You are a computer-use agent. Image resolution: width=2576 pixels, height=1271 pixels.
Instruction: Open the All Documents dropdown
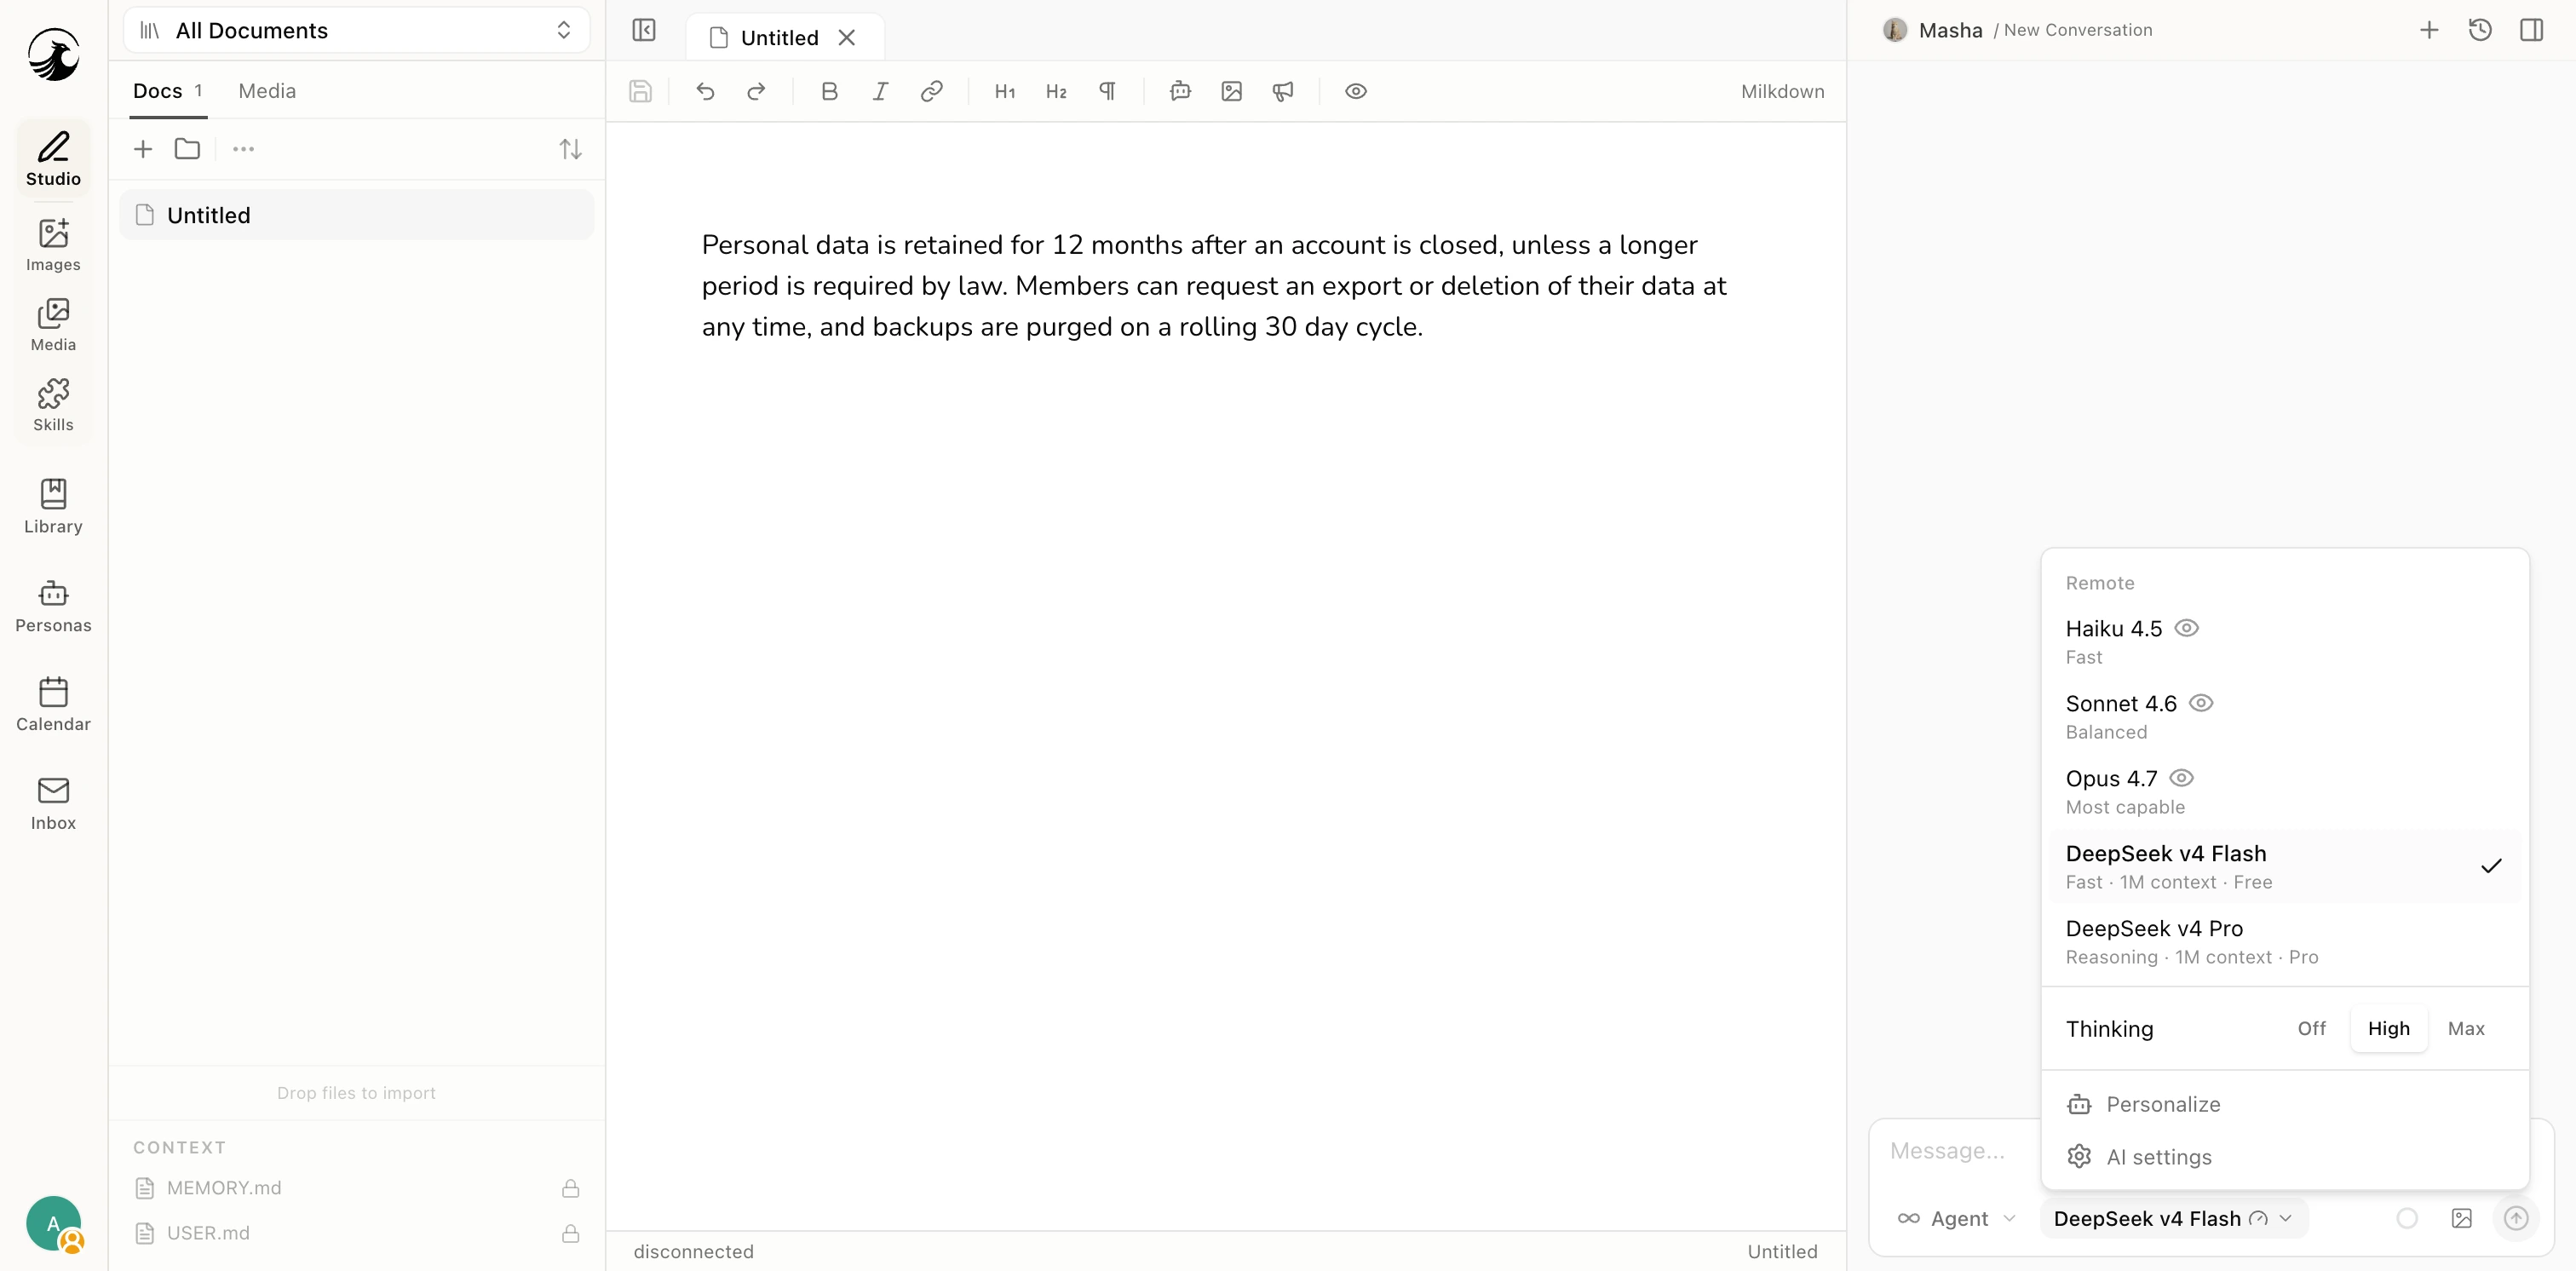pos(357,30)
